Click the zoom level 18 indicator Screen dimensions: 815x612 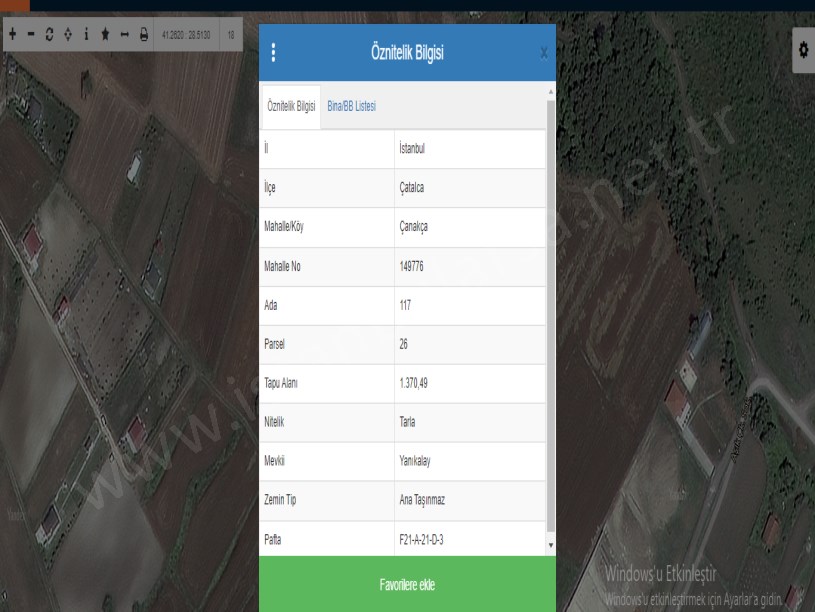[231, 33]
